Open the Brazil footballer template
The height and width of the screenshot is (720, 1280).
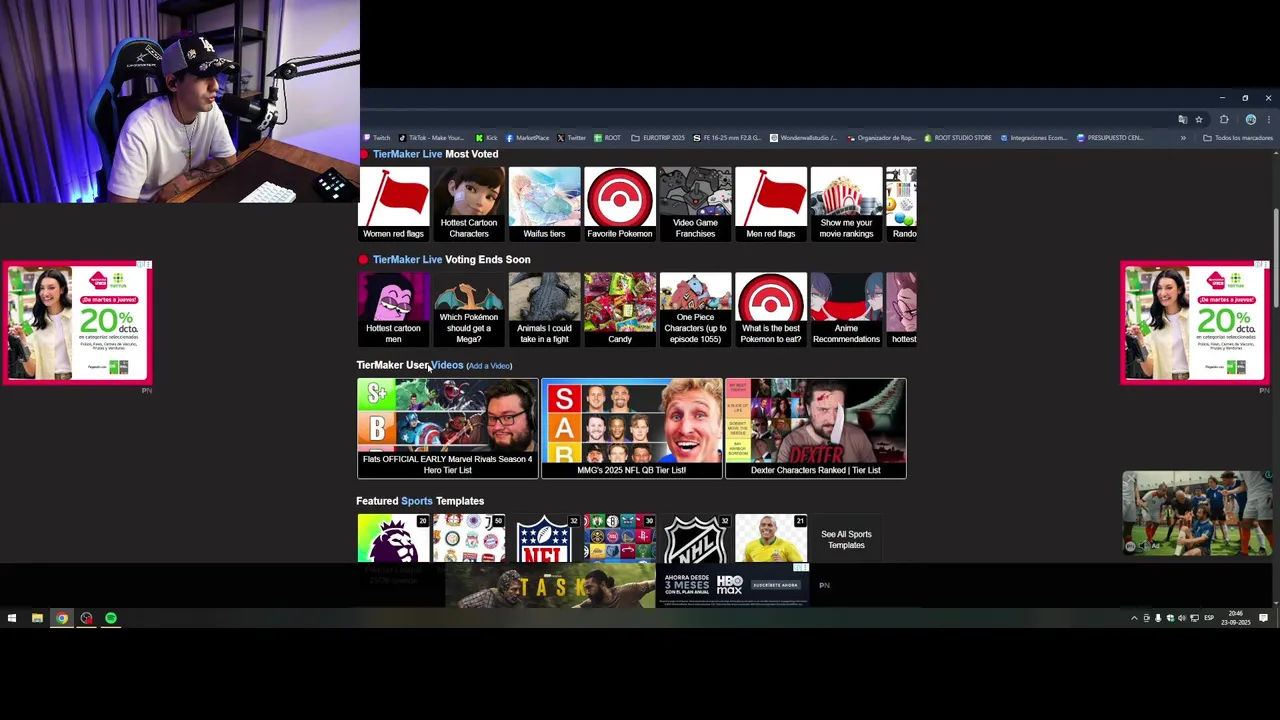pyautogui.click(x=771, y=538)
